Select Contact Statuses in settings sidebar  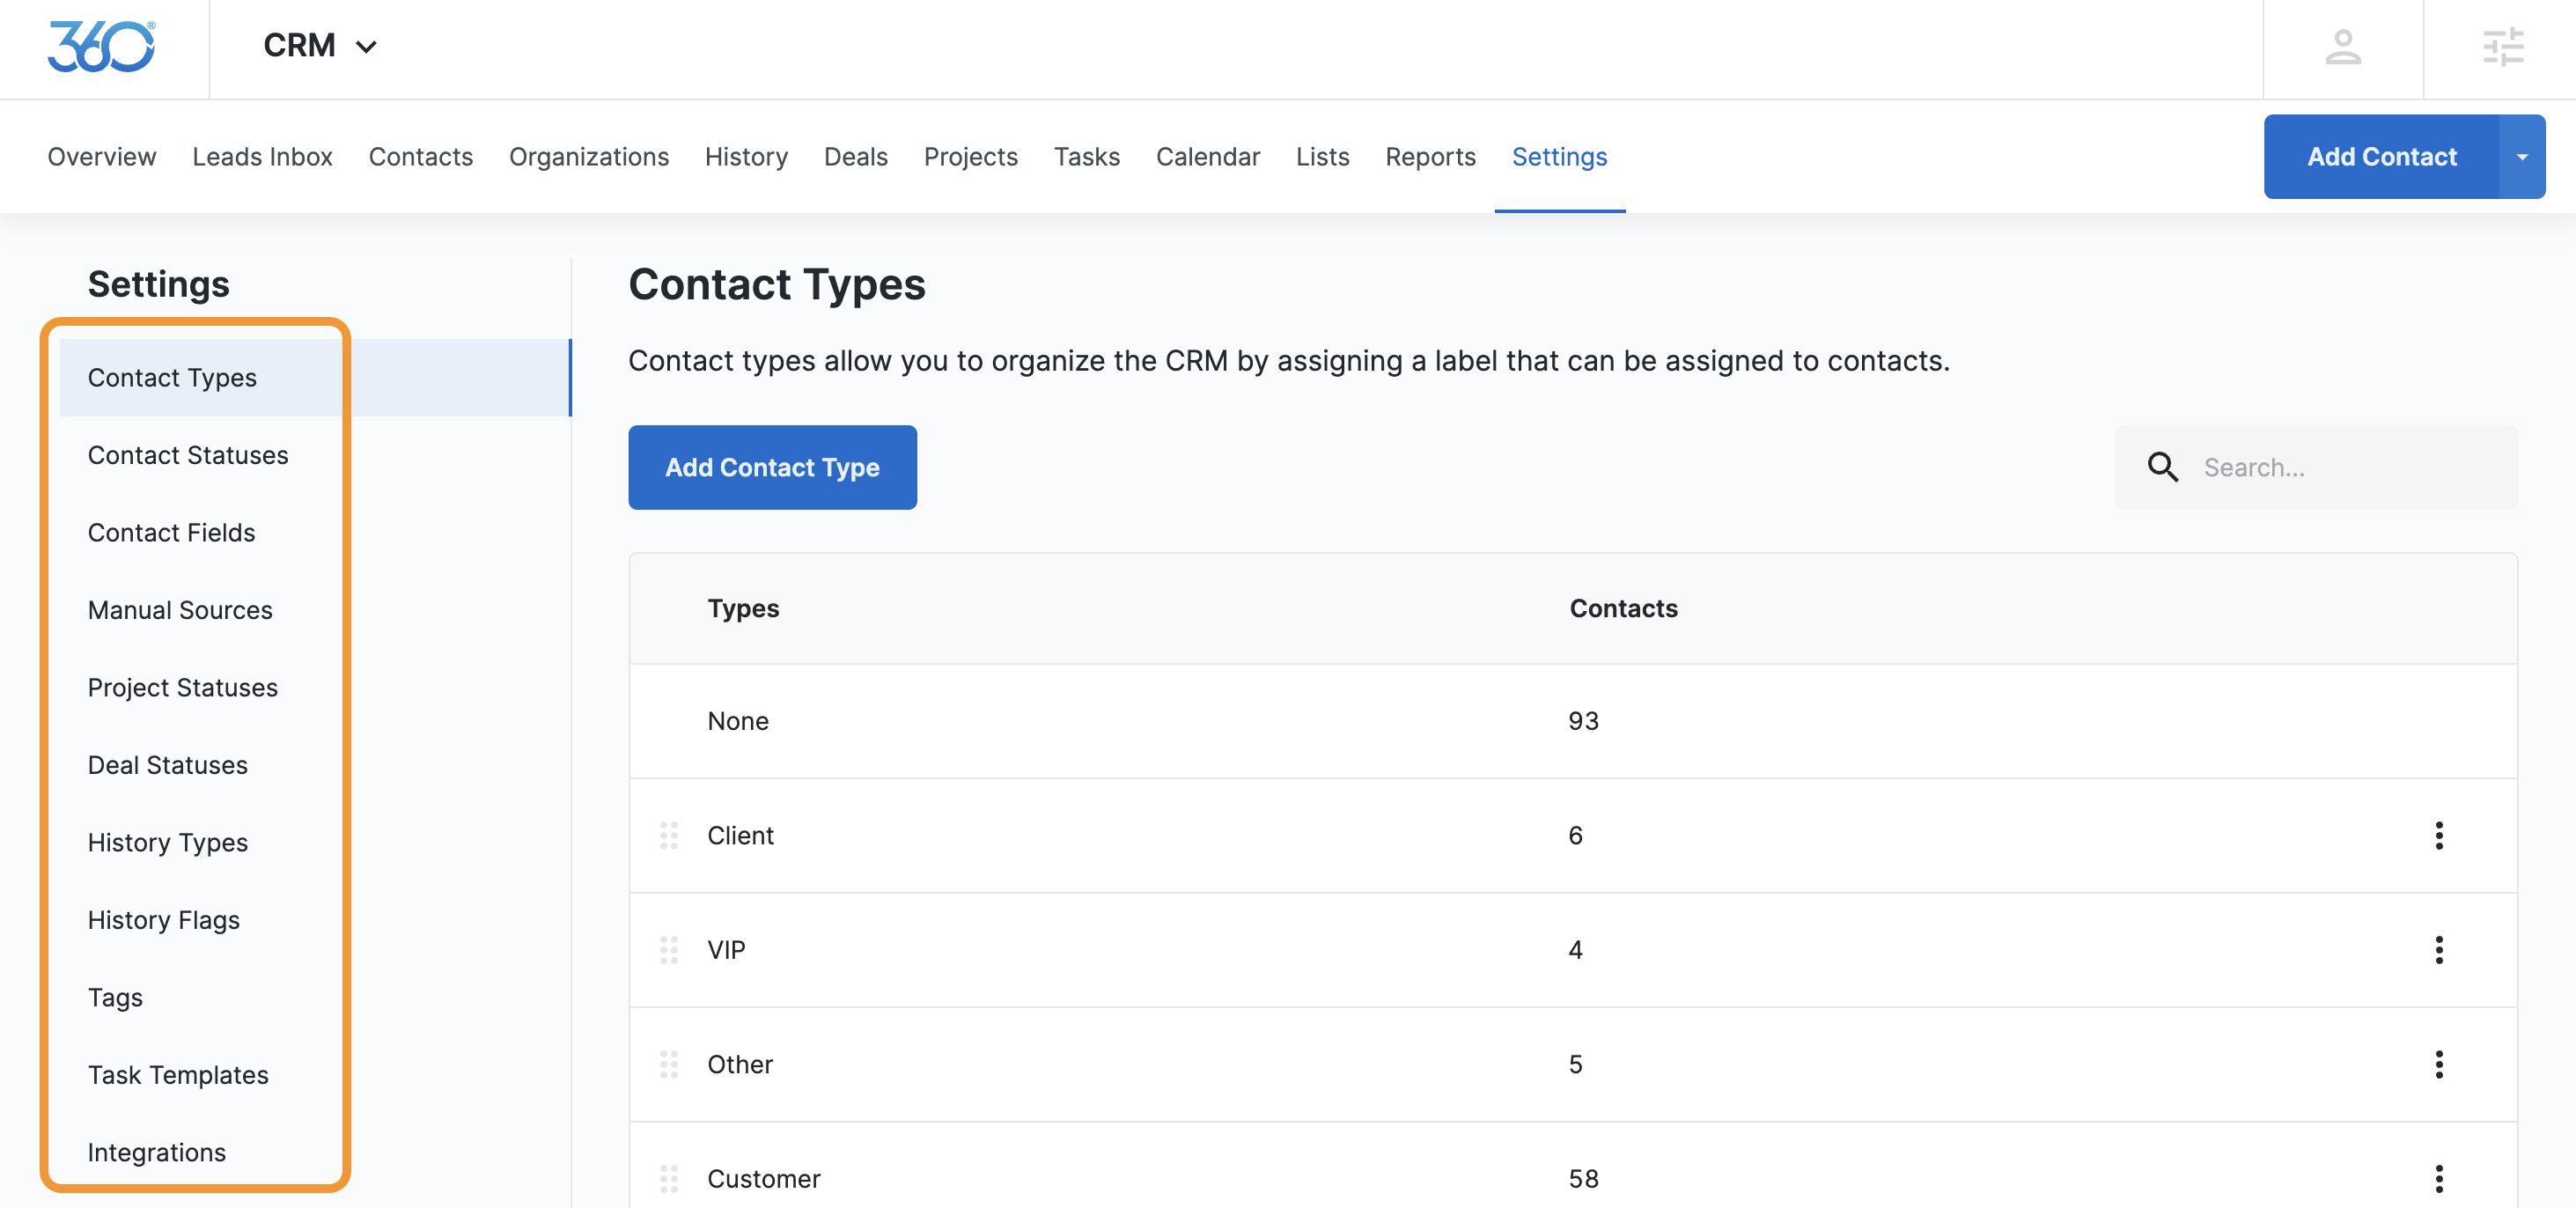pos(188,455)
